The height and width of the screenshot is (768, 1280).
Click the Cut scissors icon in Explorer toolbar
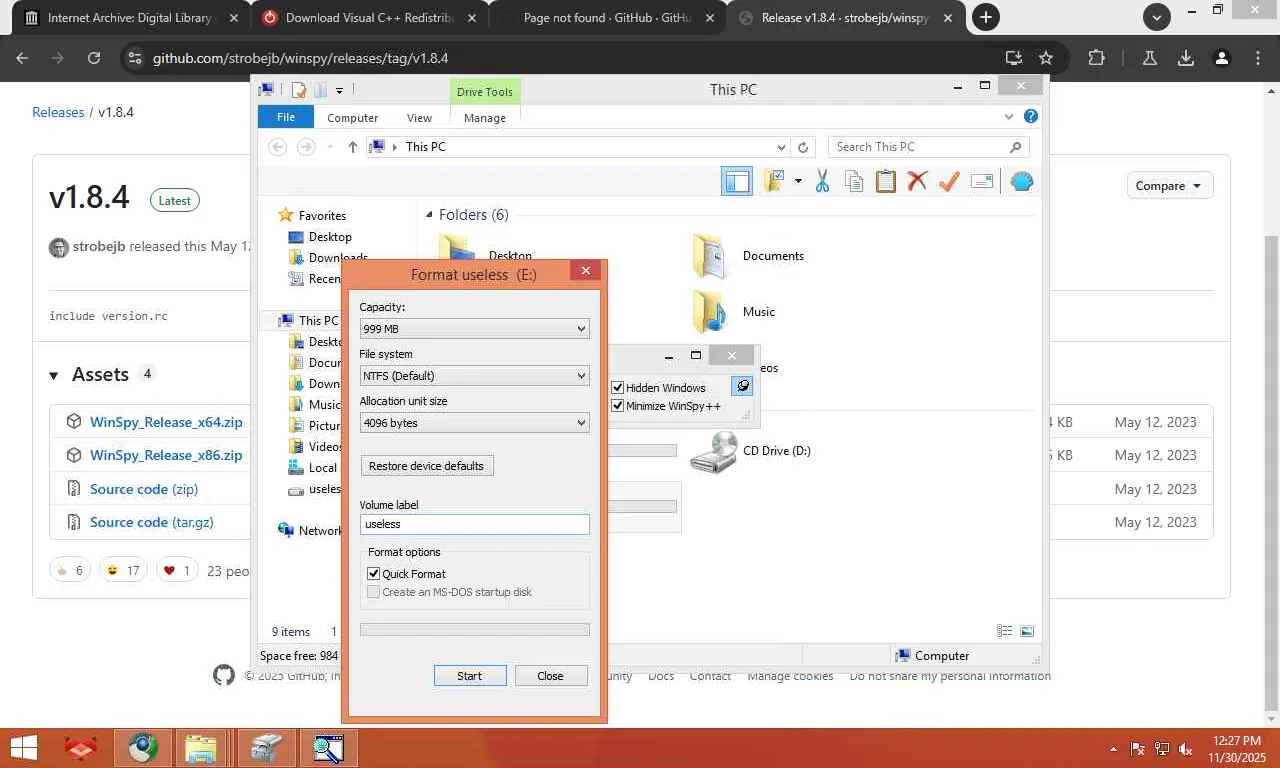[822, 181]
